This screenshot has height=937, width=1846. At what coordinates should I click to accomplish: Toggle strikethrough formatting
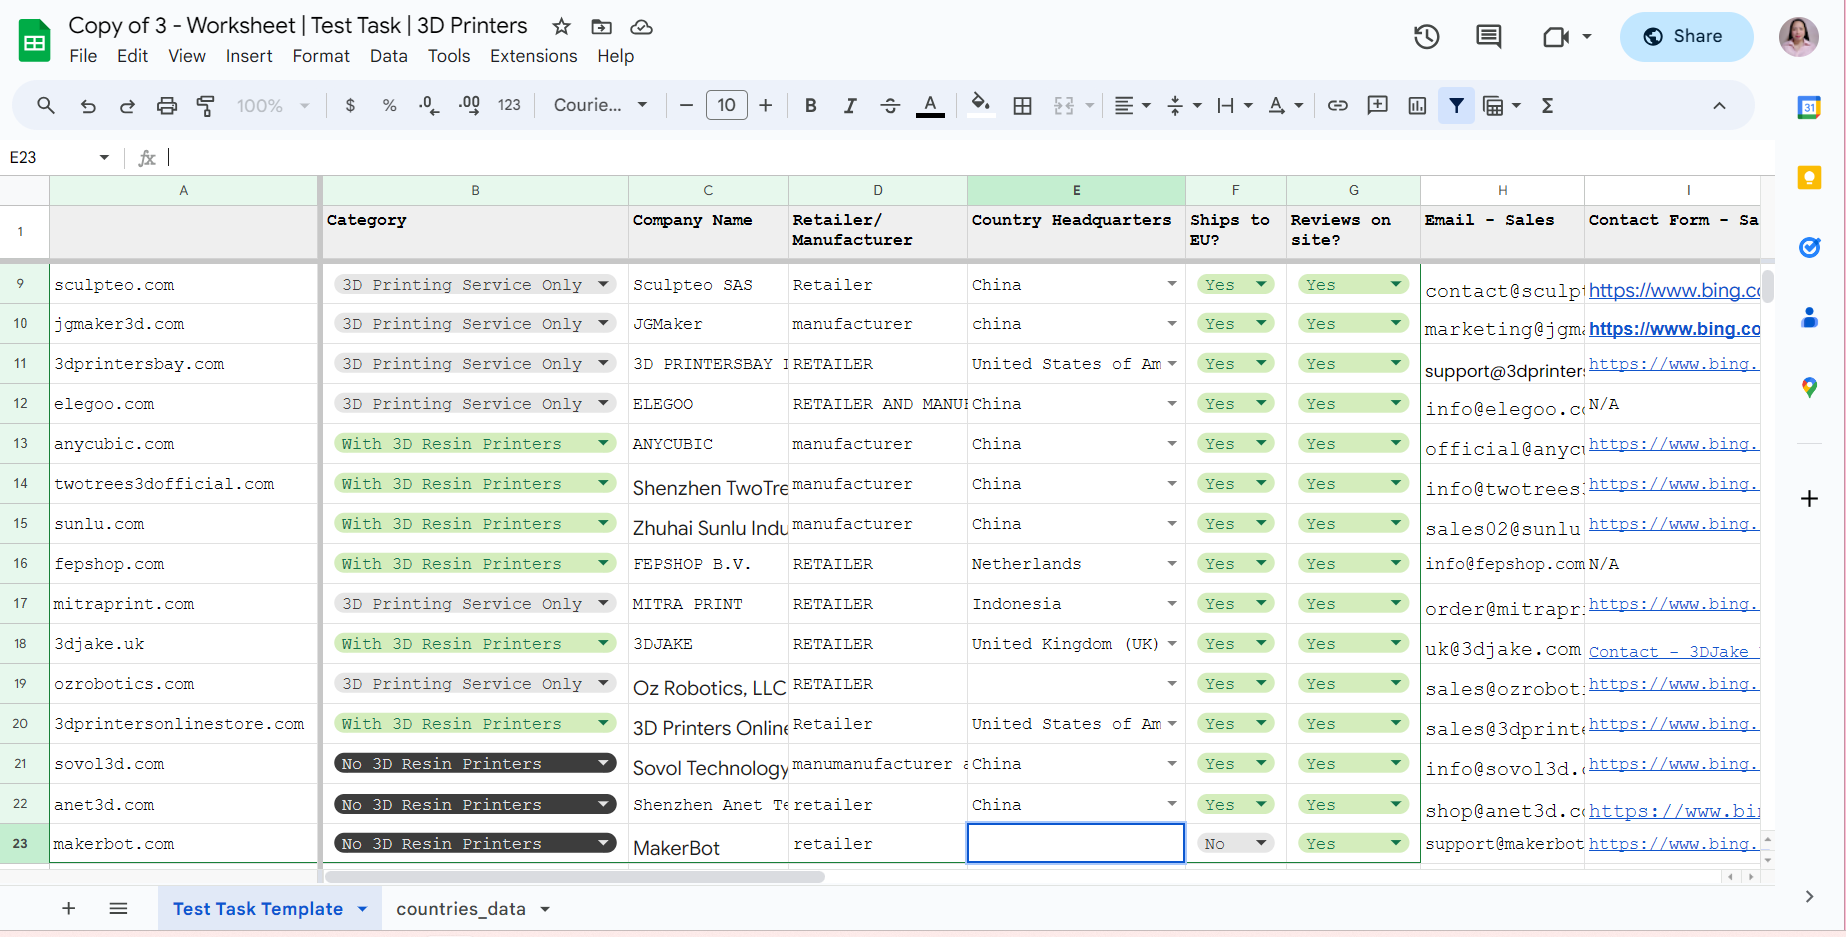click(890, 105)
